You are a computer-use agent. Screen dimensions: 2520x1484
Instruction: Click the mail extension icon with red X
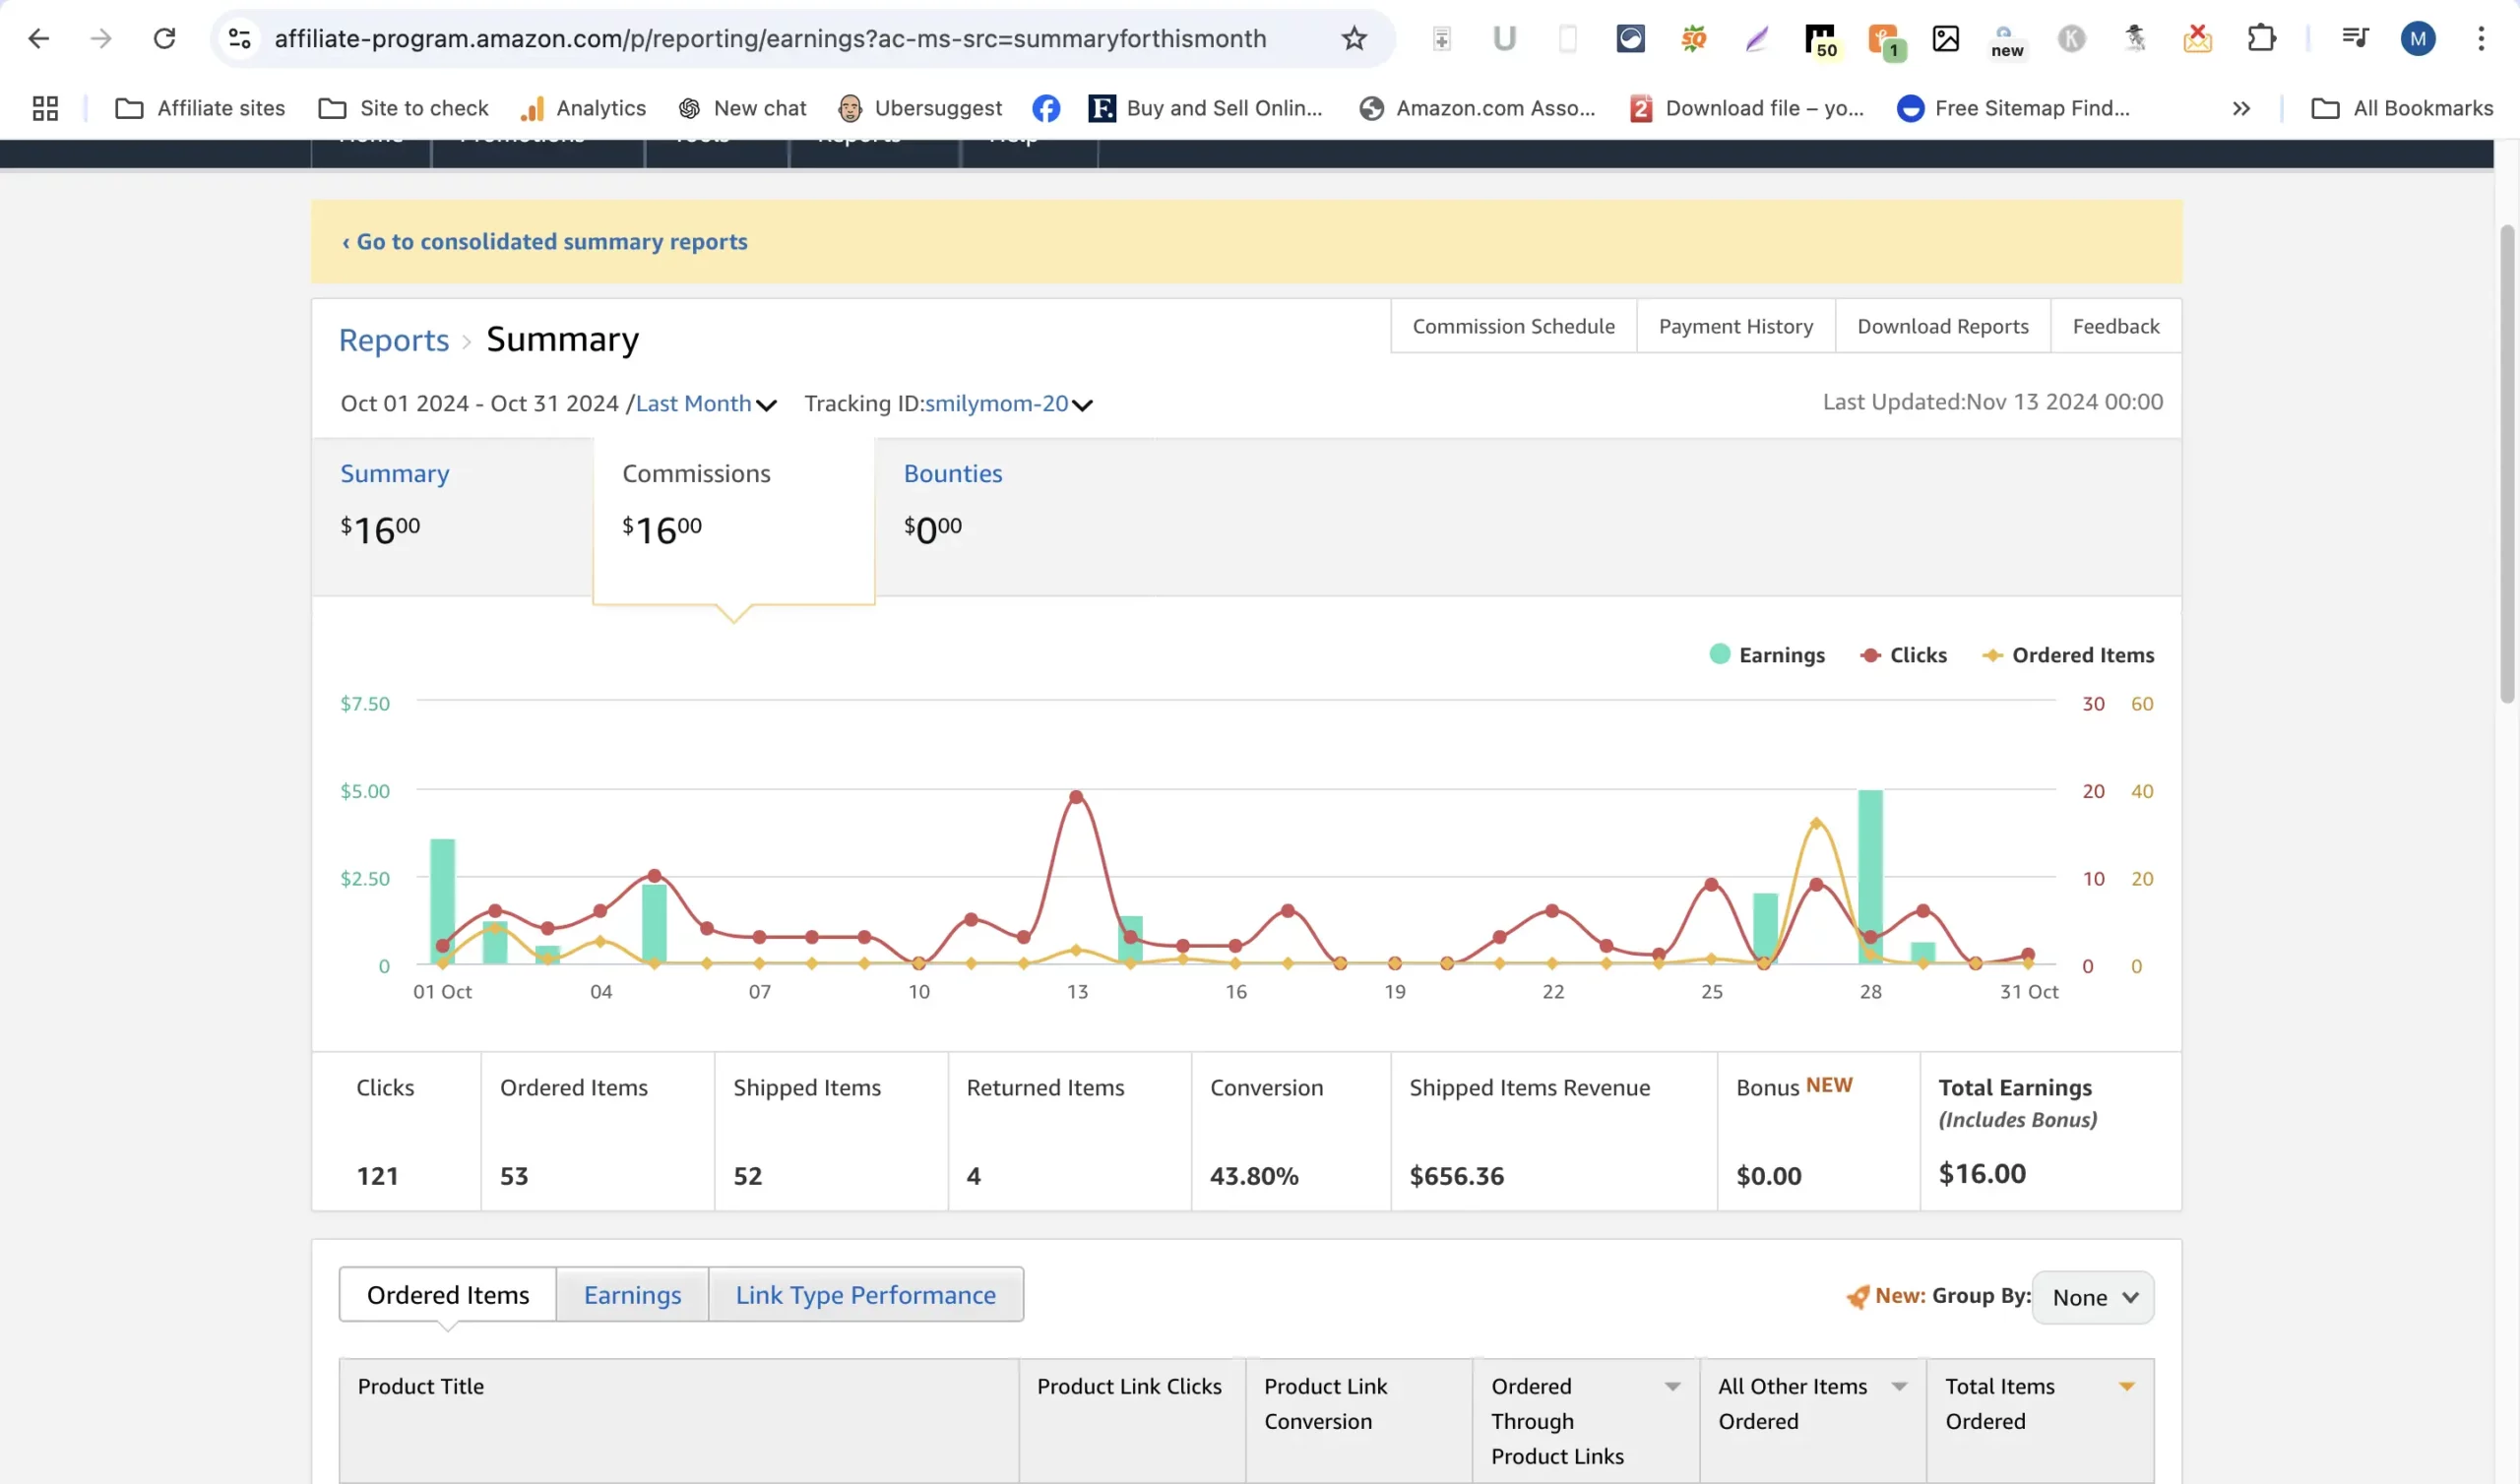click(2197, 38)
